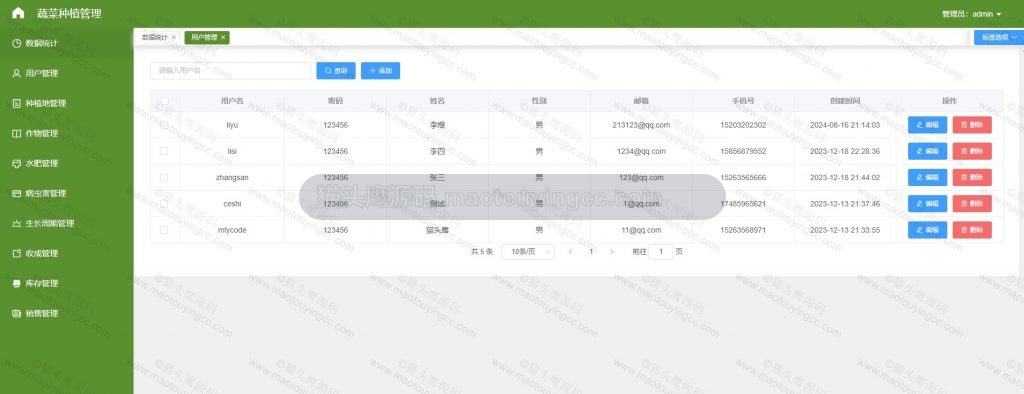Click the document icon for 种植地管理
The image size is (1024, 394).
17,103
